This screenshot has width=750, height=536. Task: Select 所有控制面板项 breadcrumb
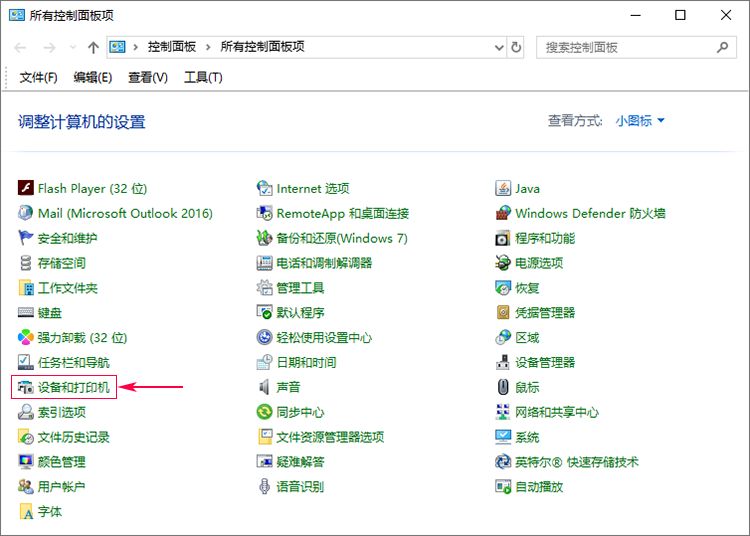click(x=262, y=47)
